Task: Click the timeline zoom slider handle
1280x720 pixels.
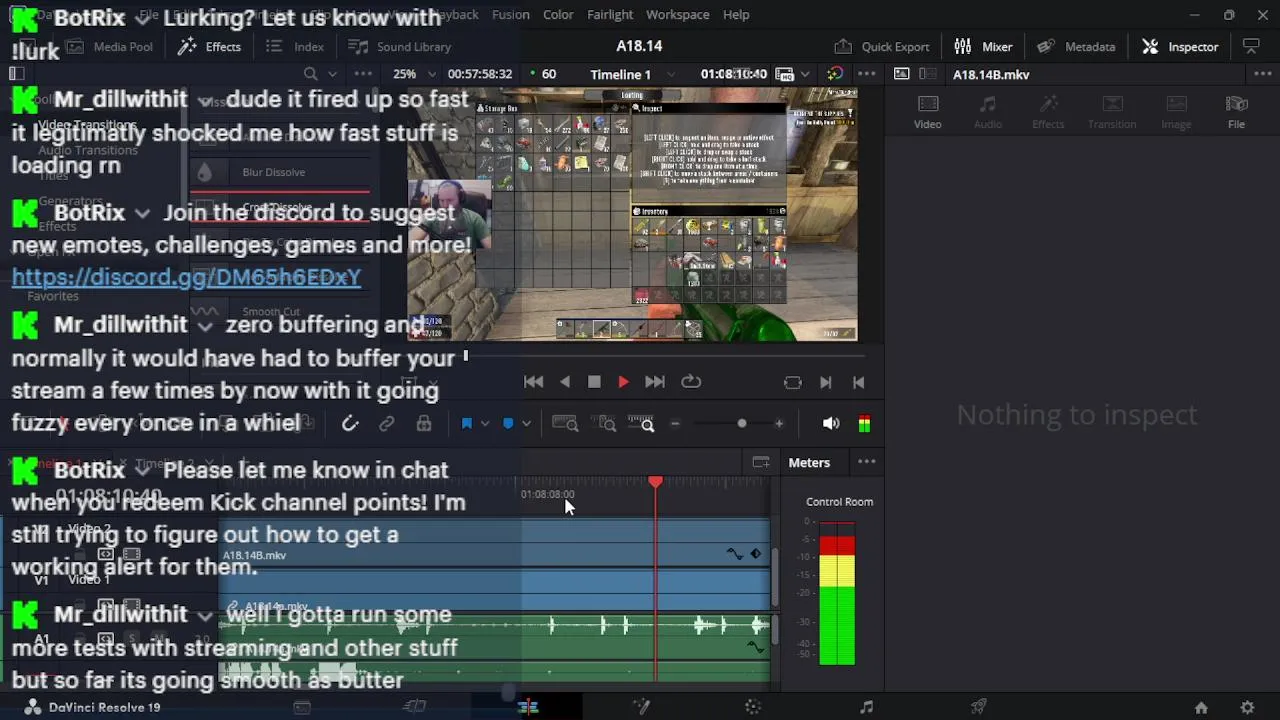Action: click(742, 424)
